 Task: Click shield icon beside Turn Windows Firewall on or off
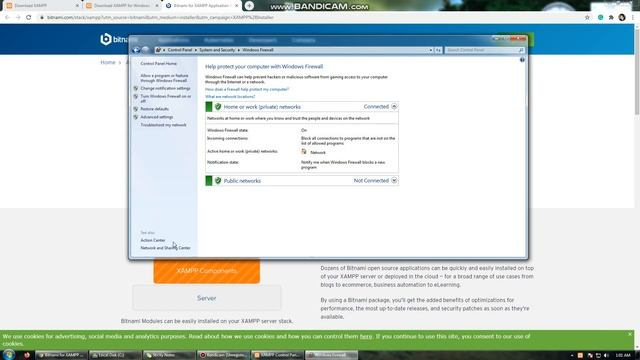(136, 96)
